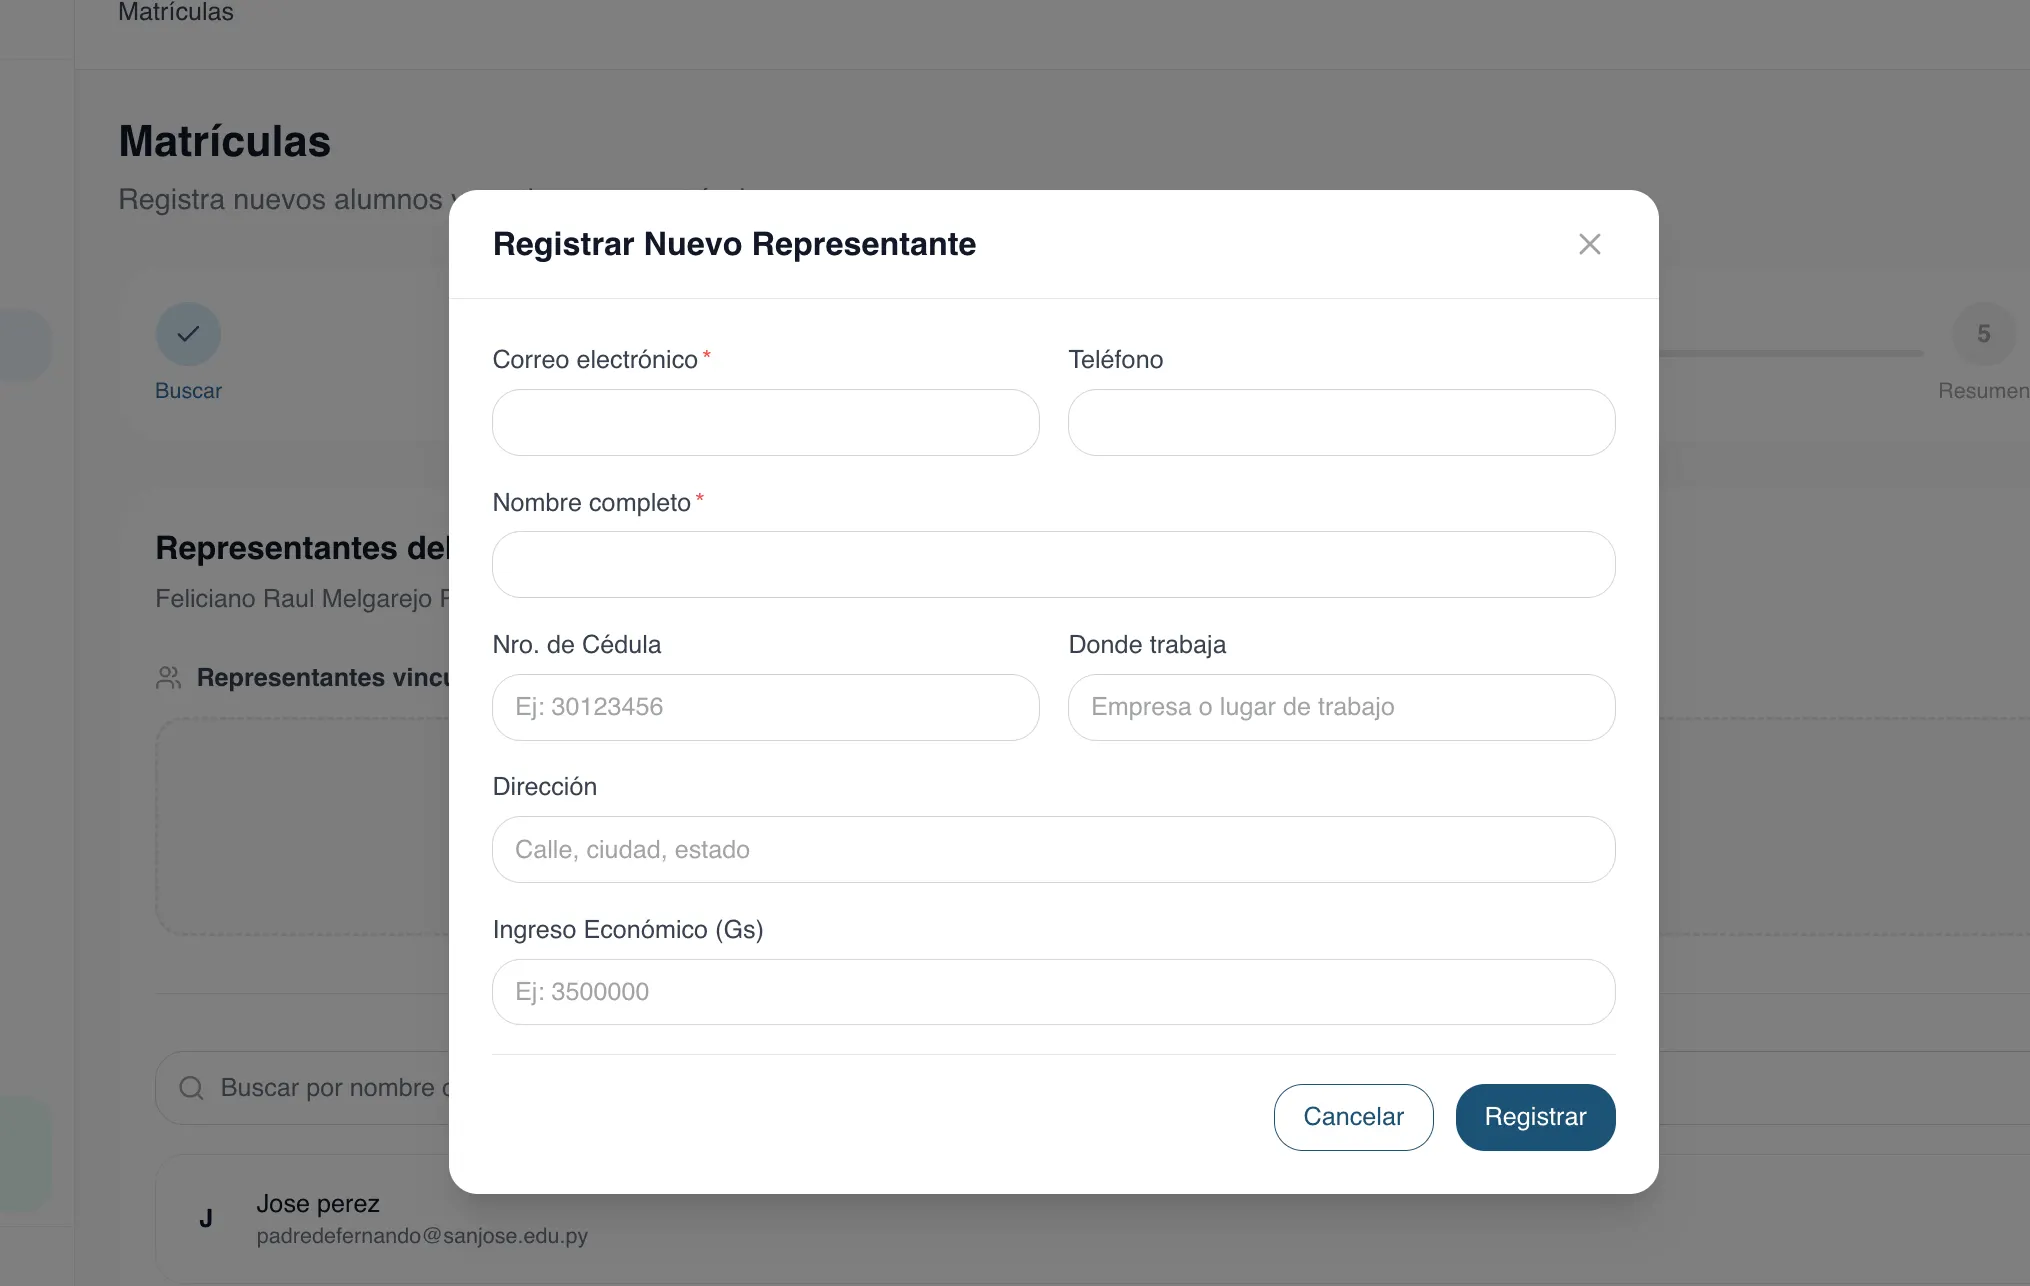Click the Nombre completo field
Screen dimensions: 2030x1286
coord(1053,564)
